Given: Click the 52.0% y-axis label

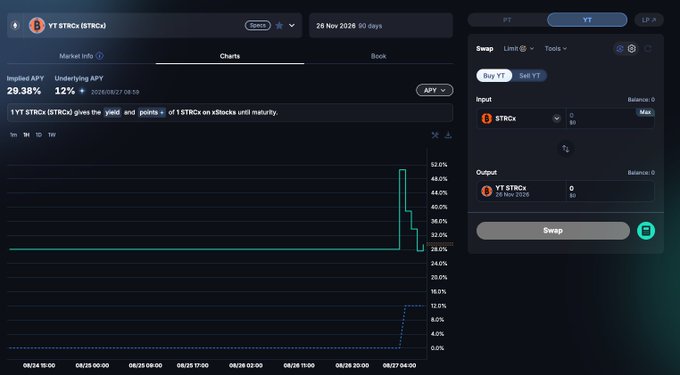Looking at the screenshot, I should click(439, 165).
